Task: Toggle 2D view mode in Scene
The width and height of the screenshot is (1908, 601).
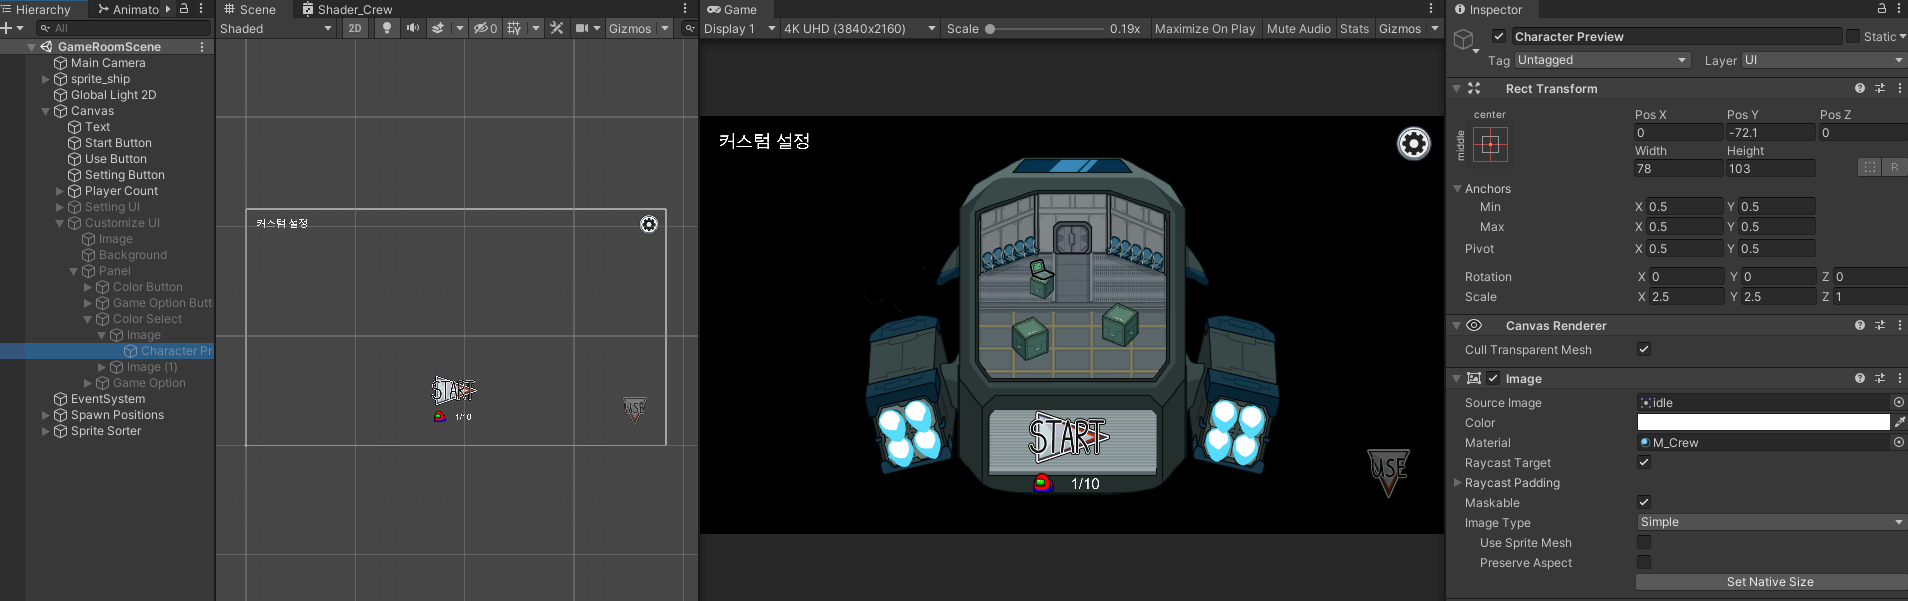Action: tap(355, 28)
